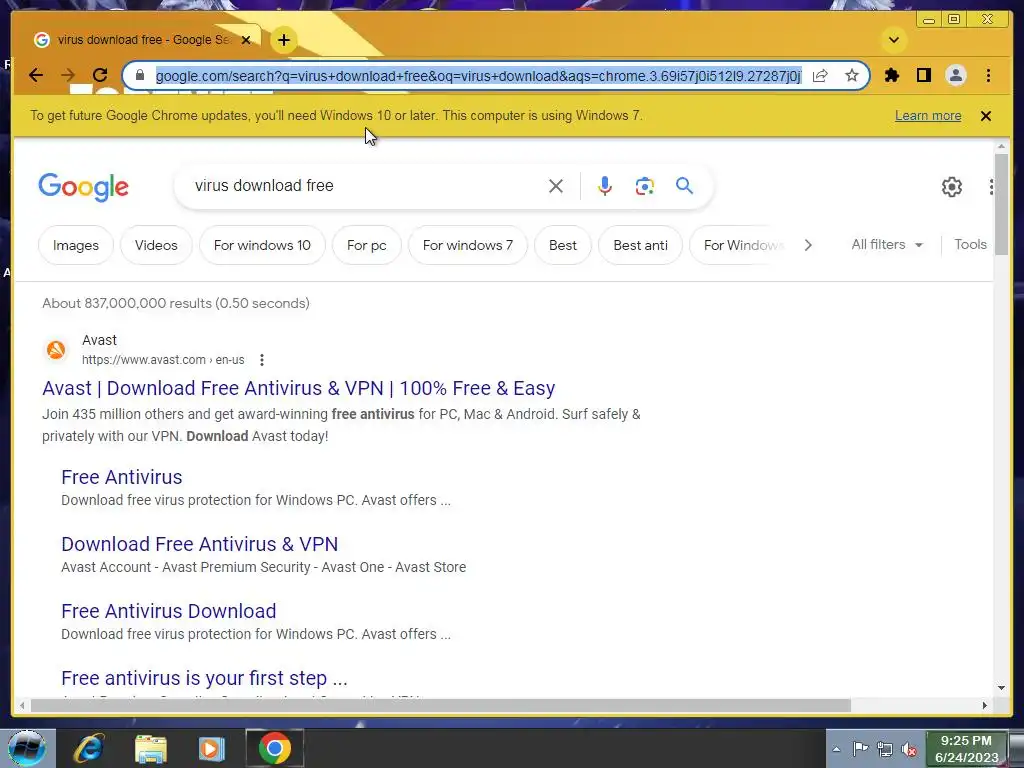Viewport: 1024px width, 768px height.
Task: Open the Extensions puzzle icon
Action: (891, 76)
